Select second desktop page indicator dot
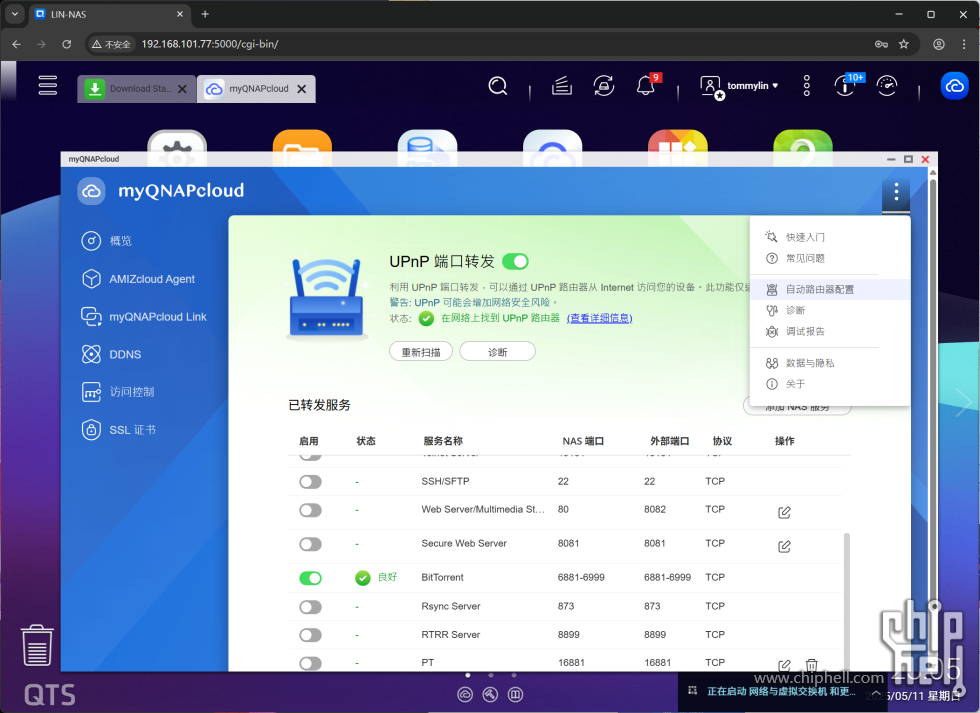Image resolution: width=980 pixels, height=713 pixels. (x=491, y=676)
